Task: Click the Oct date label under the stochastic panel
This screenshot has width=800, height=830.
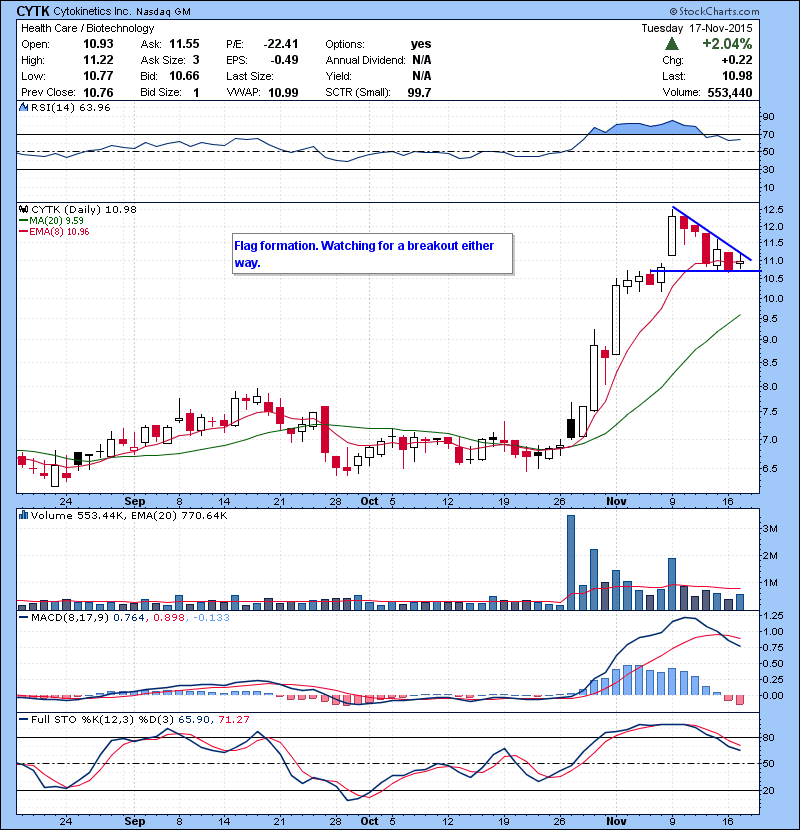Action: coord(369,821)
